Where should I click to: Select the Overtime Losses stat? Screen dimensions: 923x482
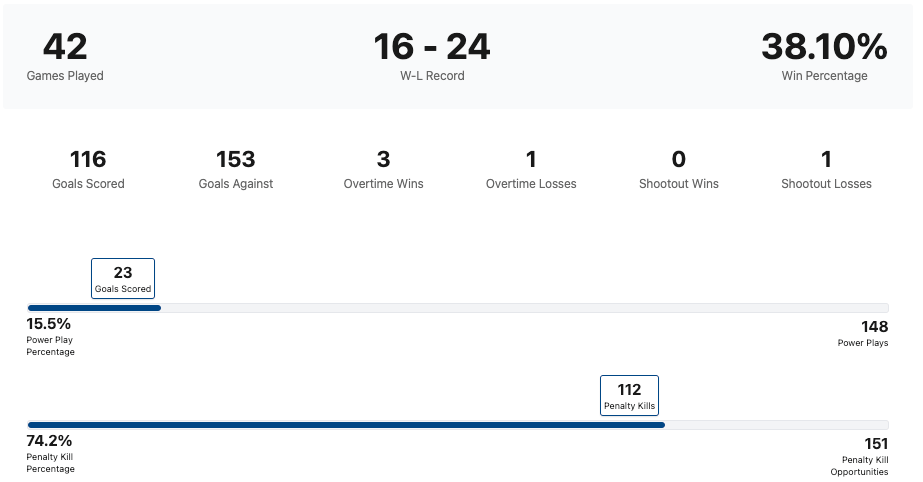(x=531, y=168)
